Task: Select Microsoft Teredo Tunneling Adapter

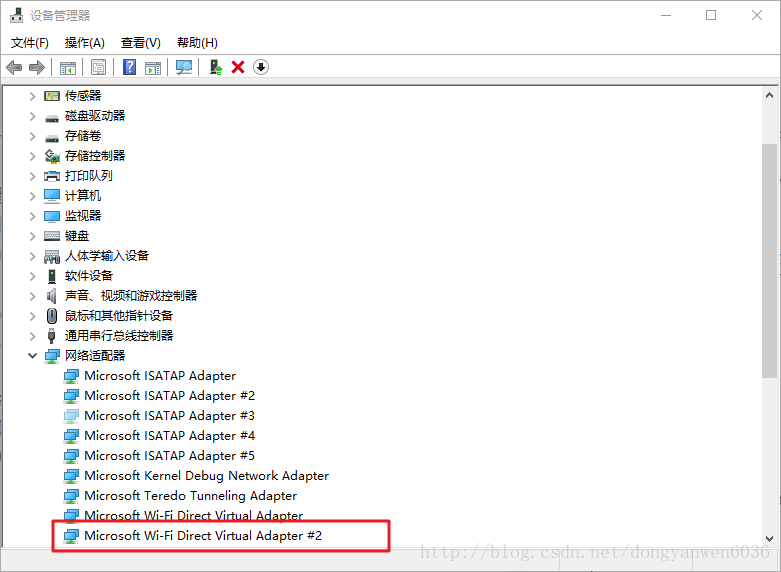Action: point(190,496)
